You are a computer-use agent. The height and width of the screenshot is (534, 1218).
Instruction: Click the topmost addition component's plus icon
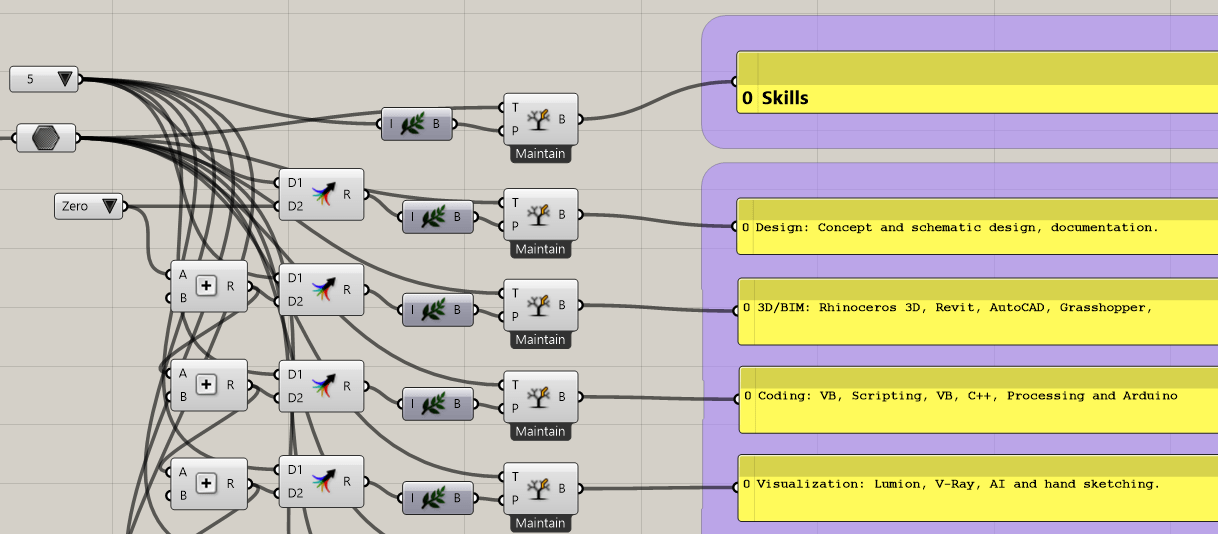(x=207, y=286)
